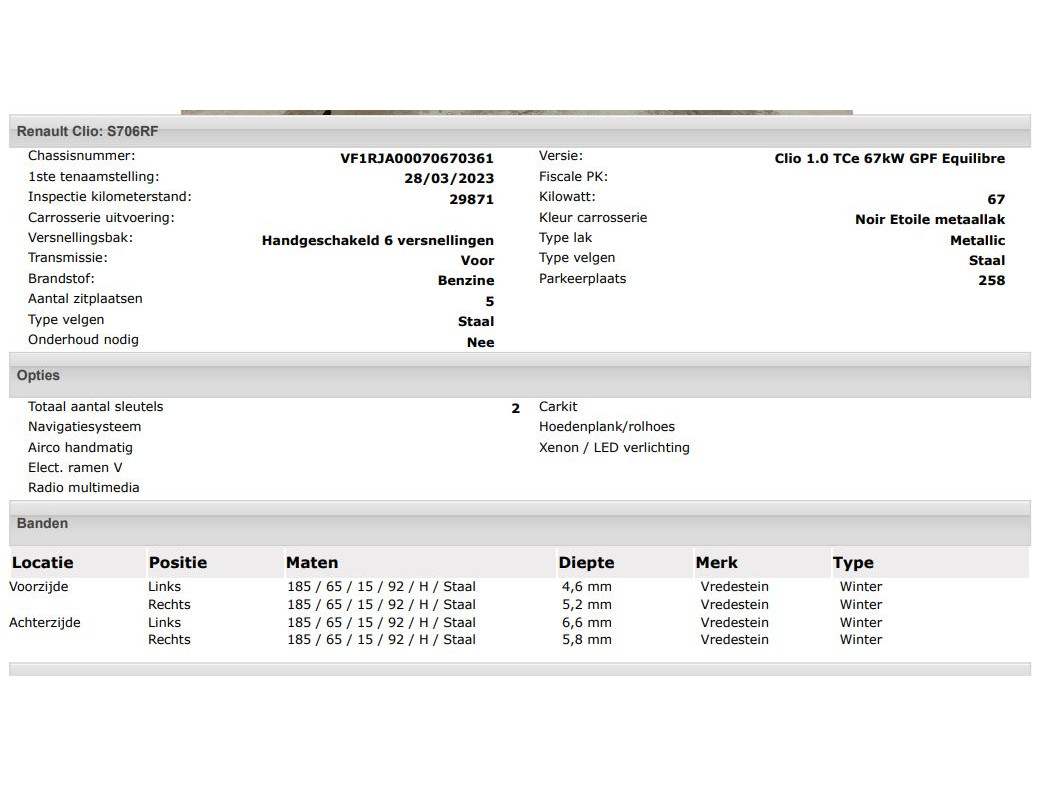Click the Type column header in Banden table
The width and height of the screenshot is (1049, 786).
click(853, 563)
